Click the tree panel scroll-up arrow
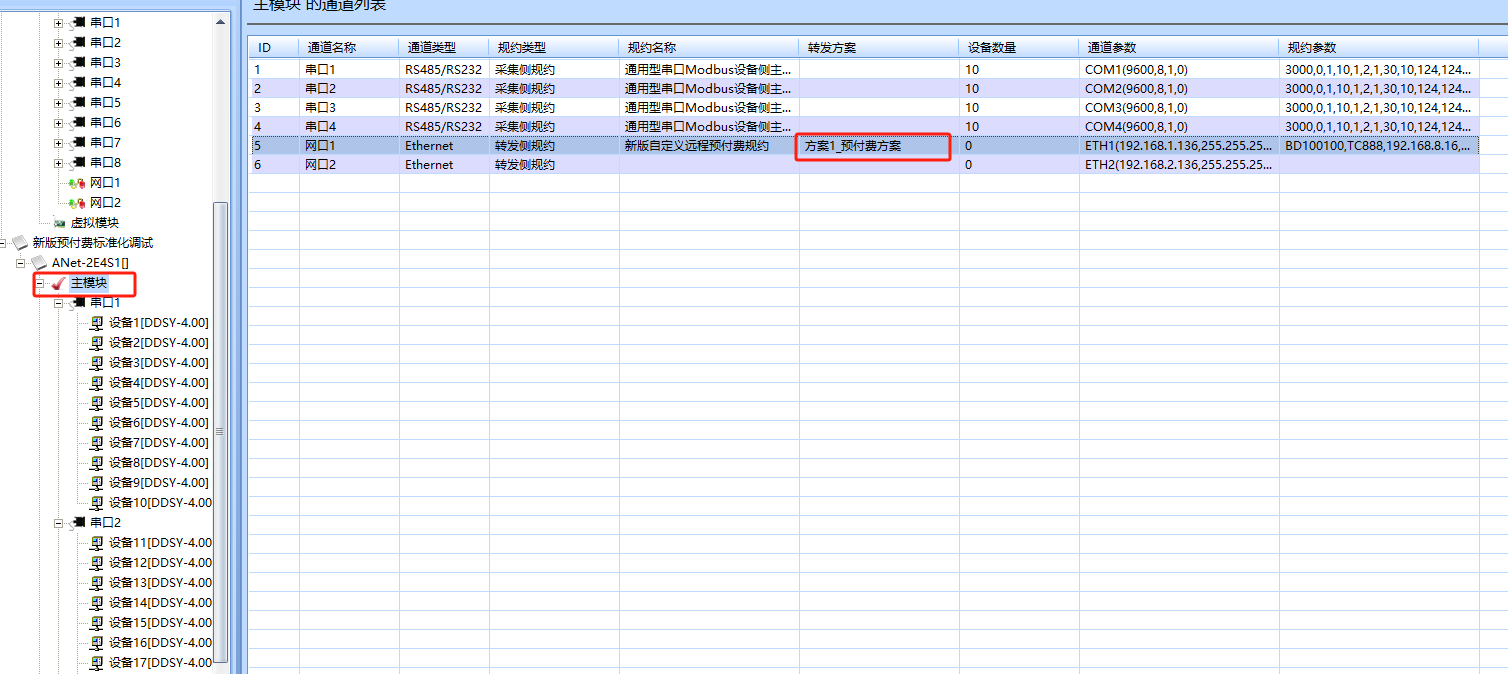This screenshot has height=674, width=1508. (220, 21)
